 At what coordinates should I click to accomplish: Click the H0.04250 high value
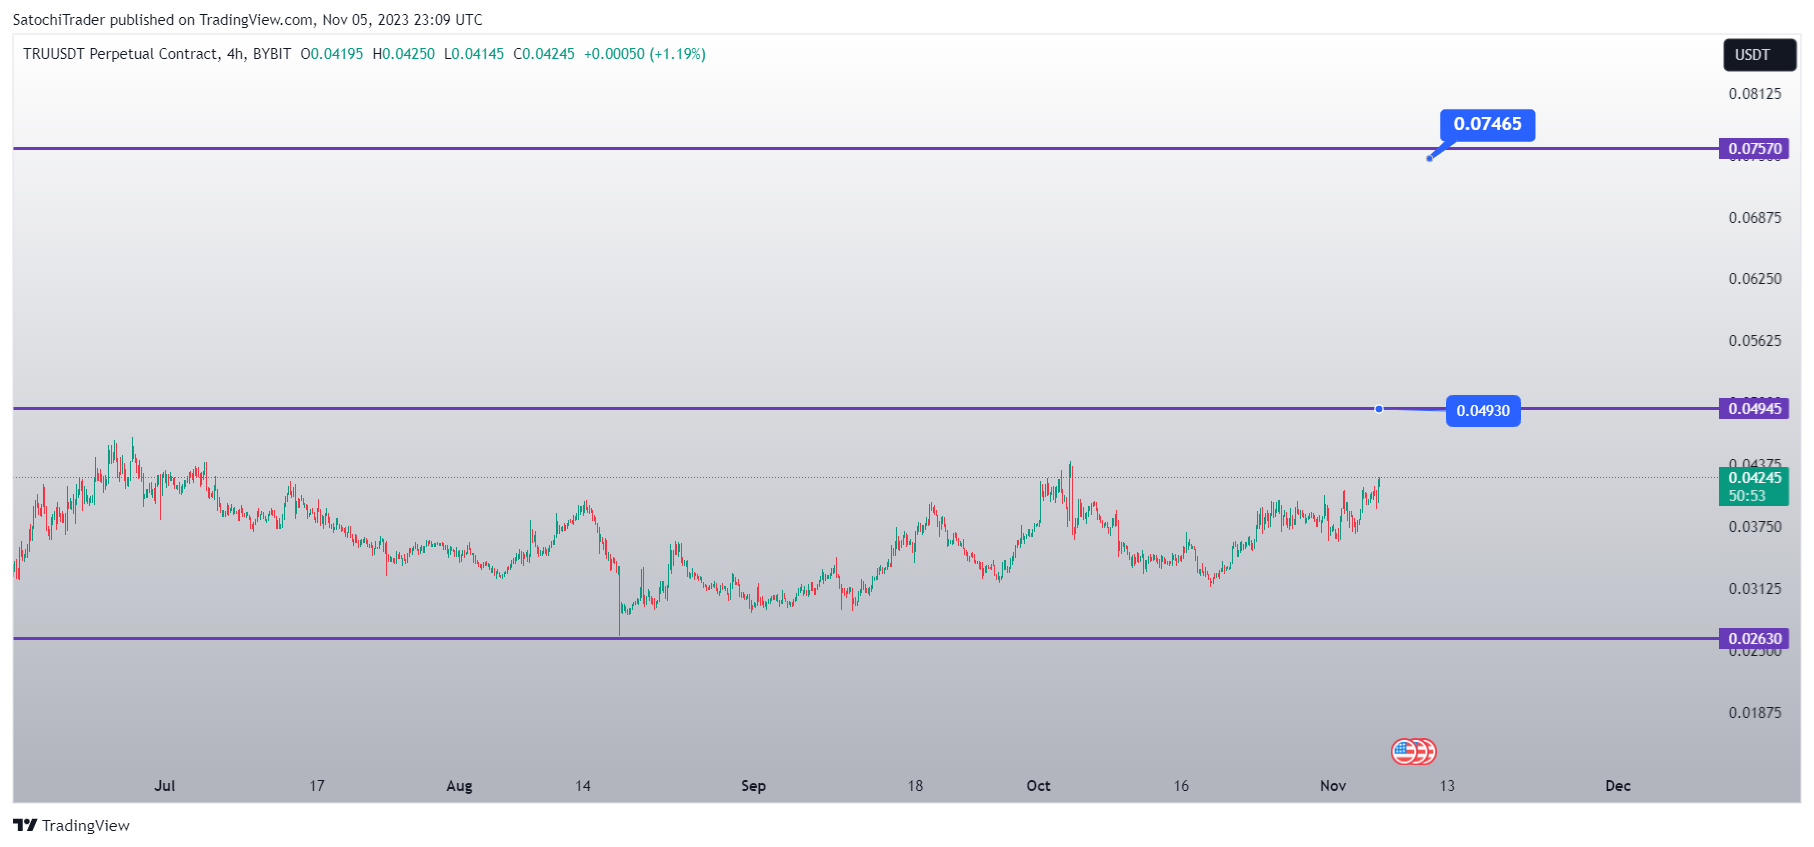coord(404,54)
